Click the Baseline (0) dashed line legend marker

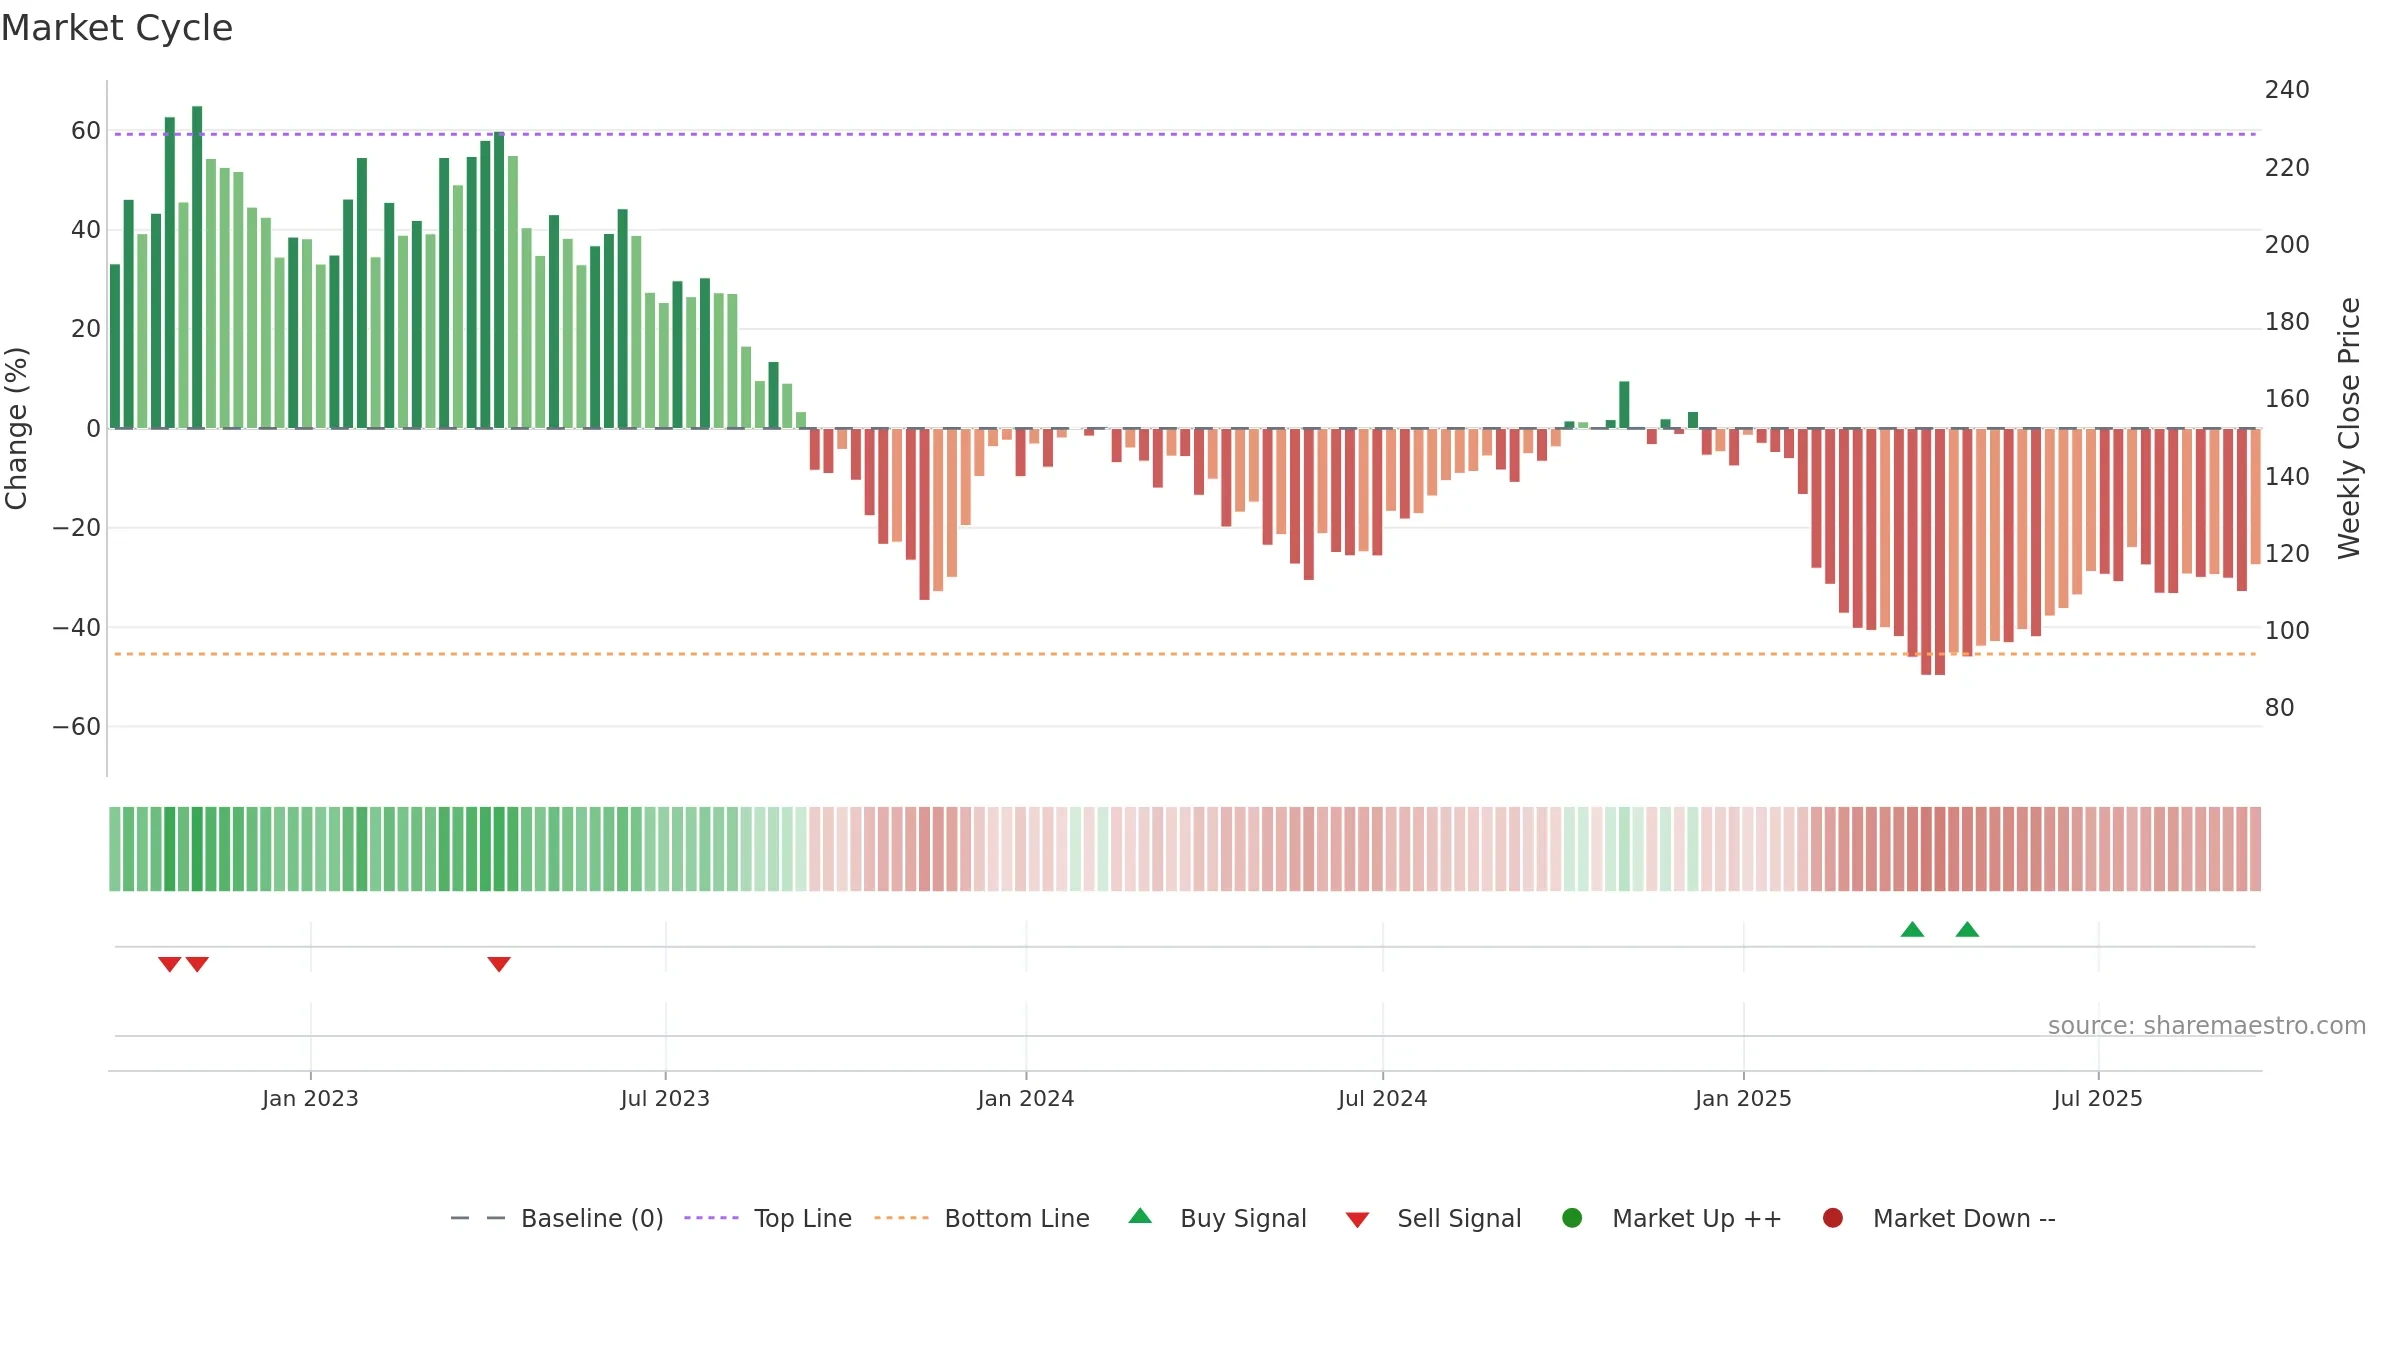click(x=478, y=1218)
